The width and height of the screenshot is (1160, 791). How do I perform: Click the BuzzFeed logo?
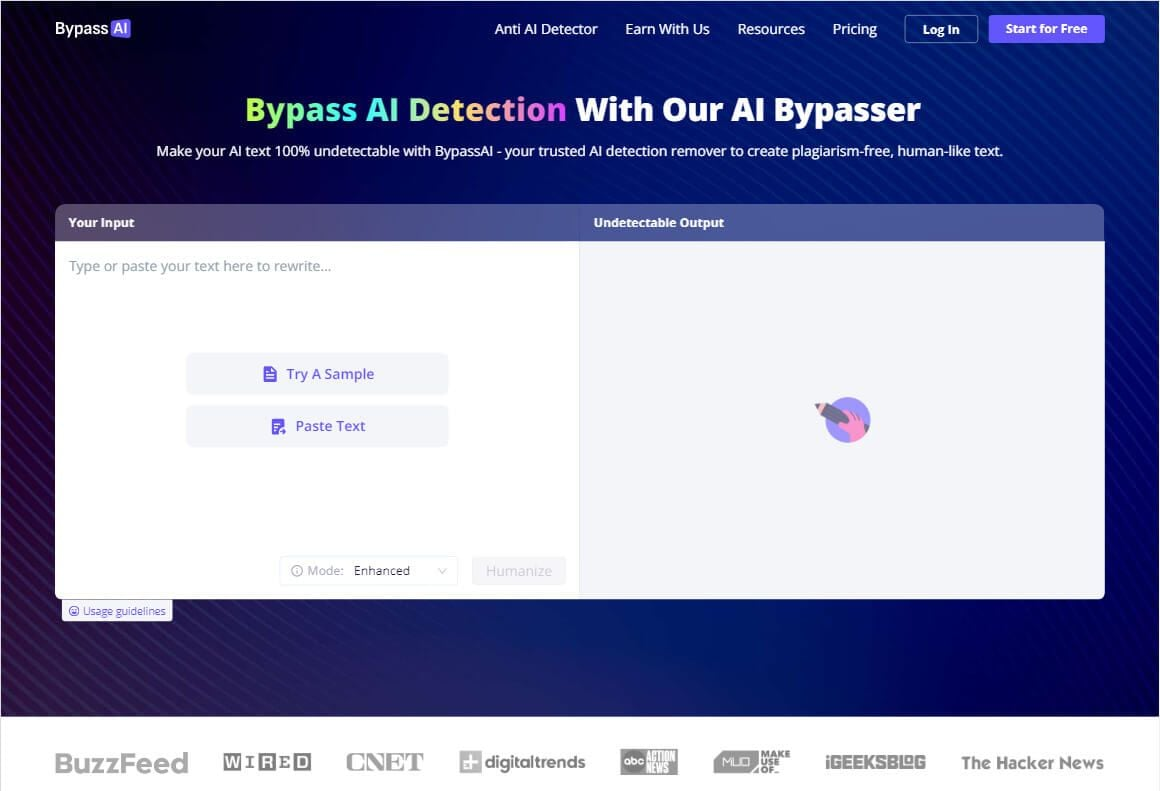(x=121, y=763)
